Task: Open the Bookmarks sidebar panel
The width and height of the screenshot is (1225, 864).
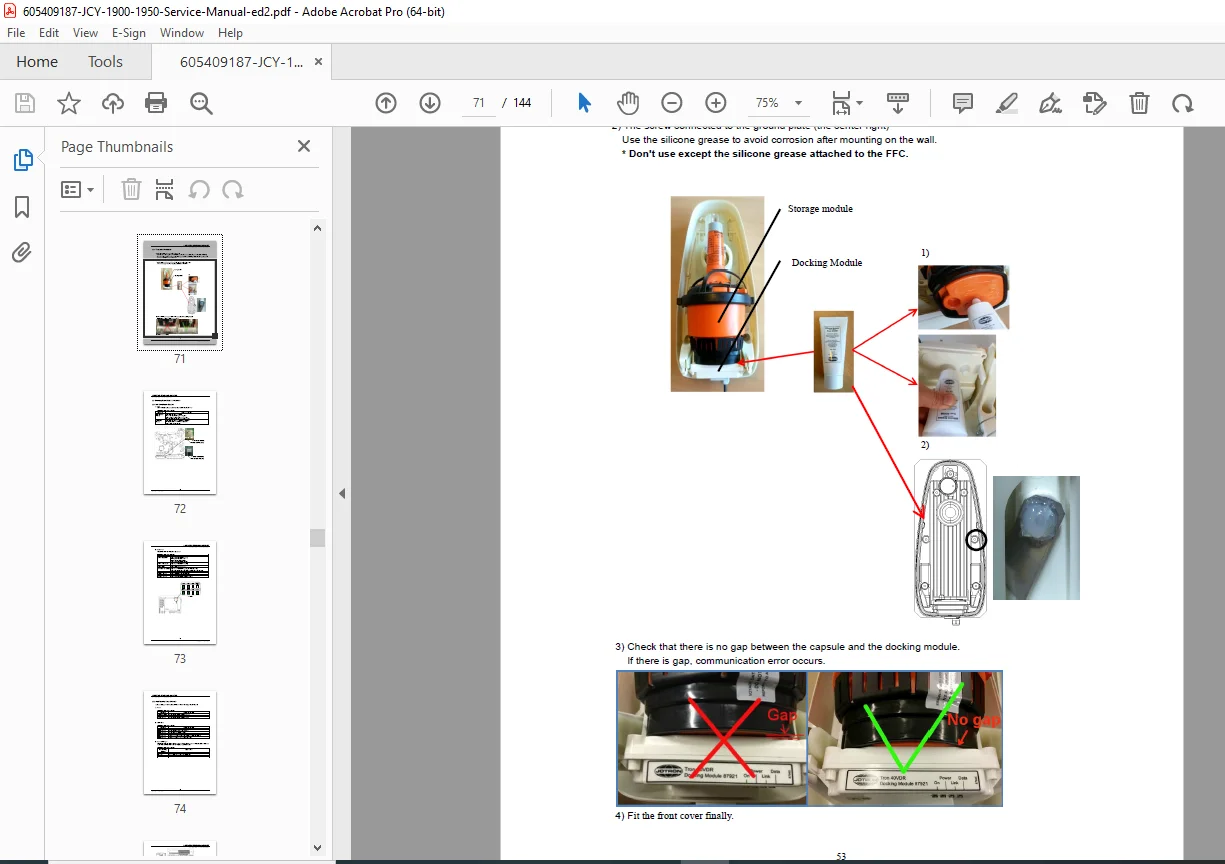Action: point(22,207)
